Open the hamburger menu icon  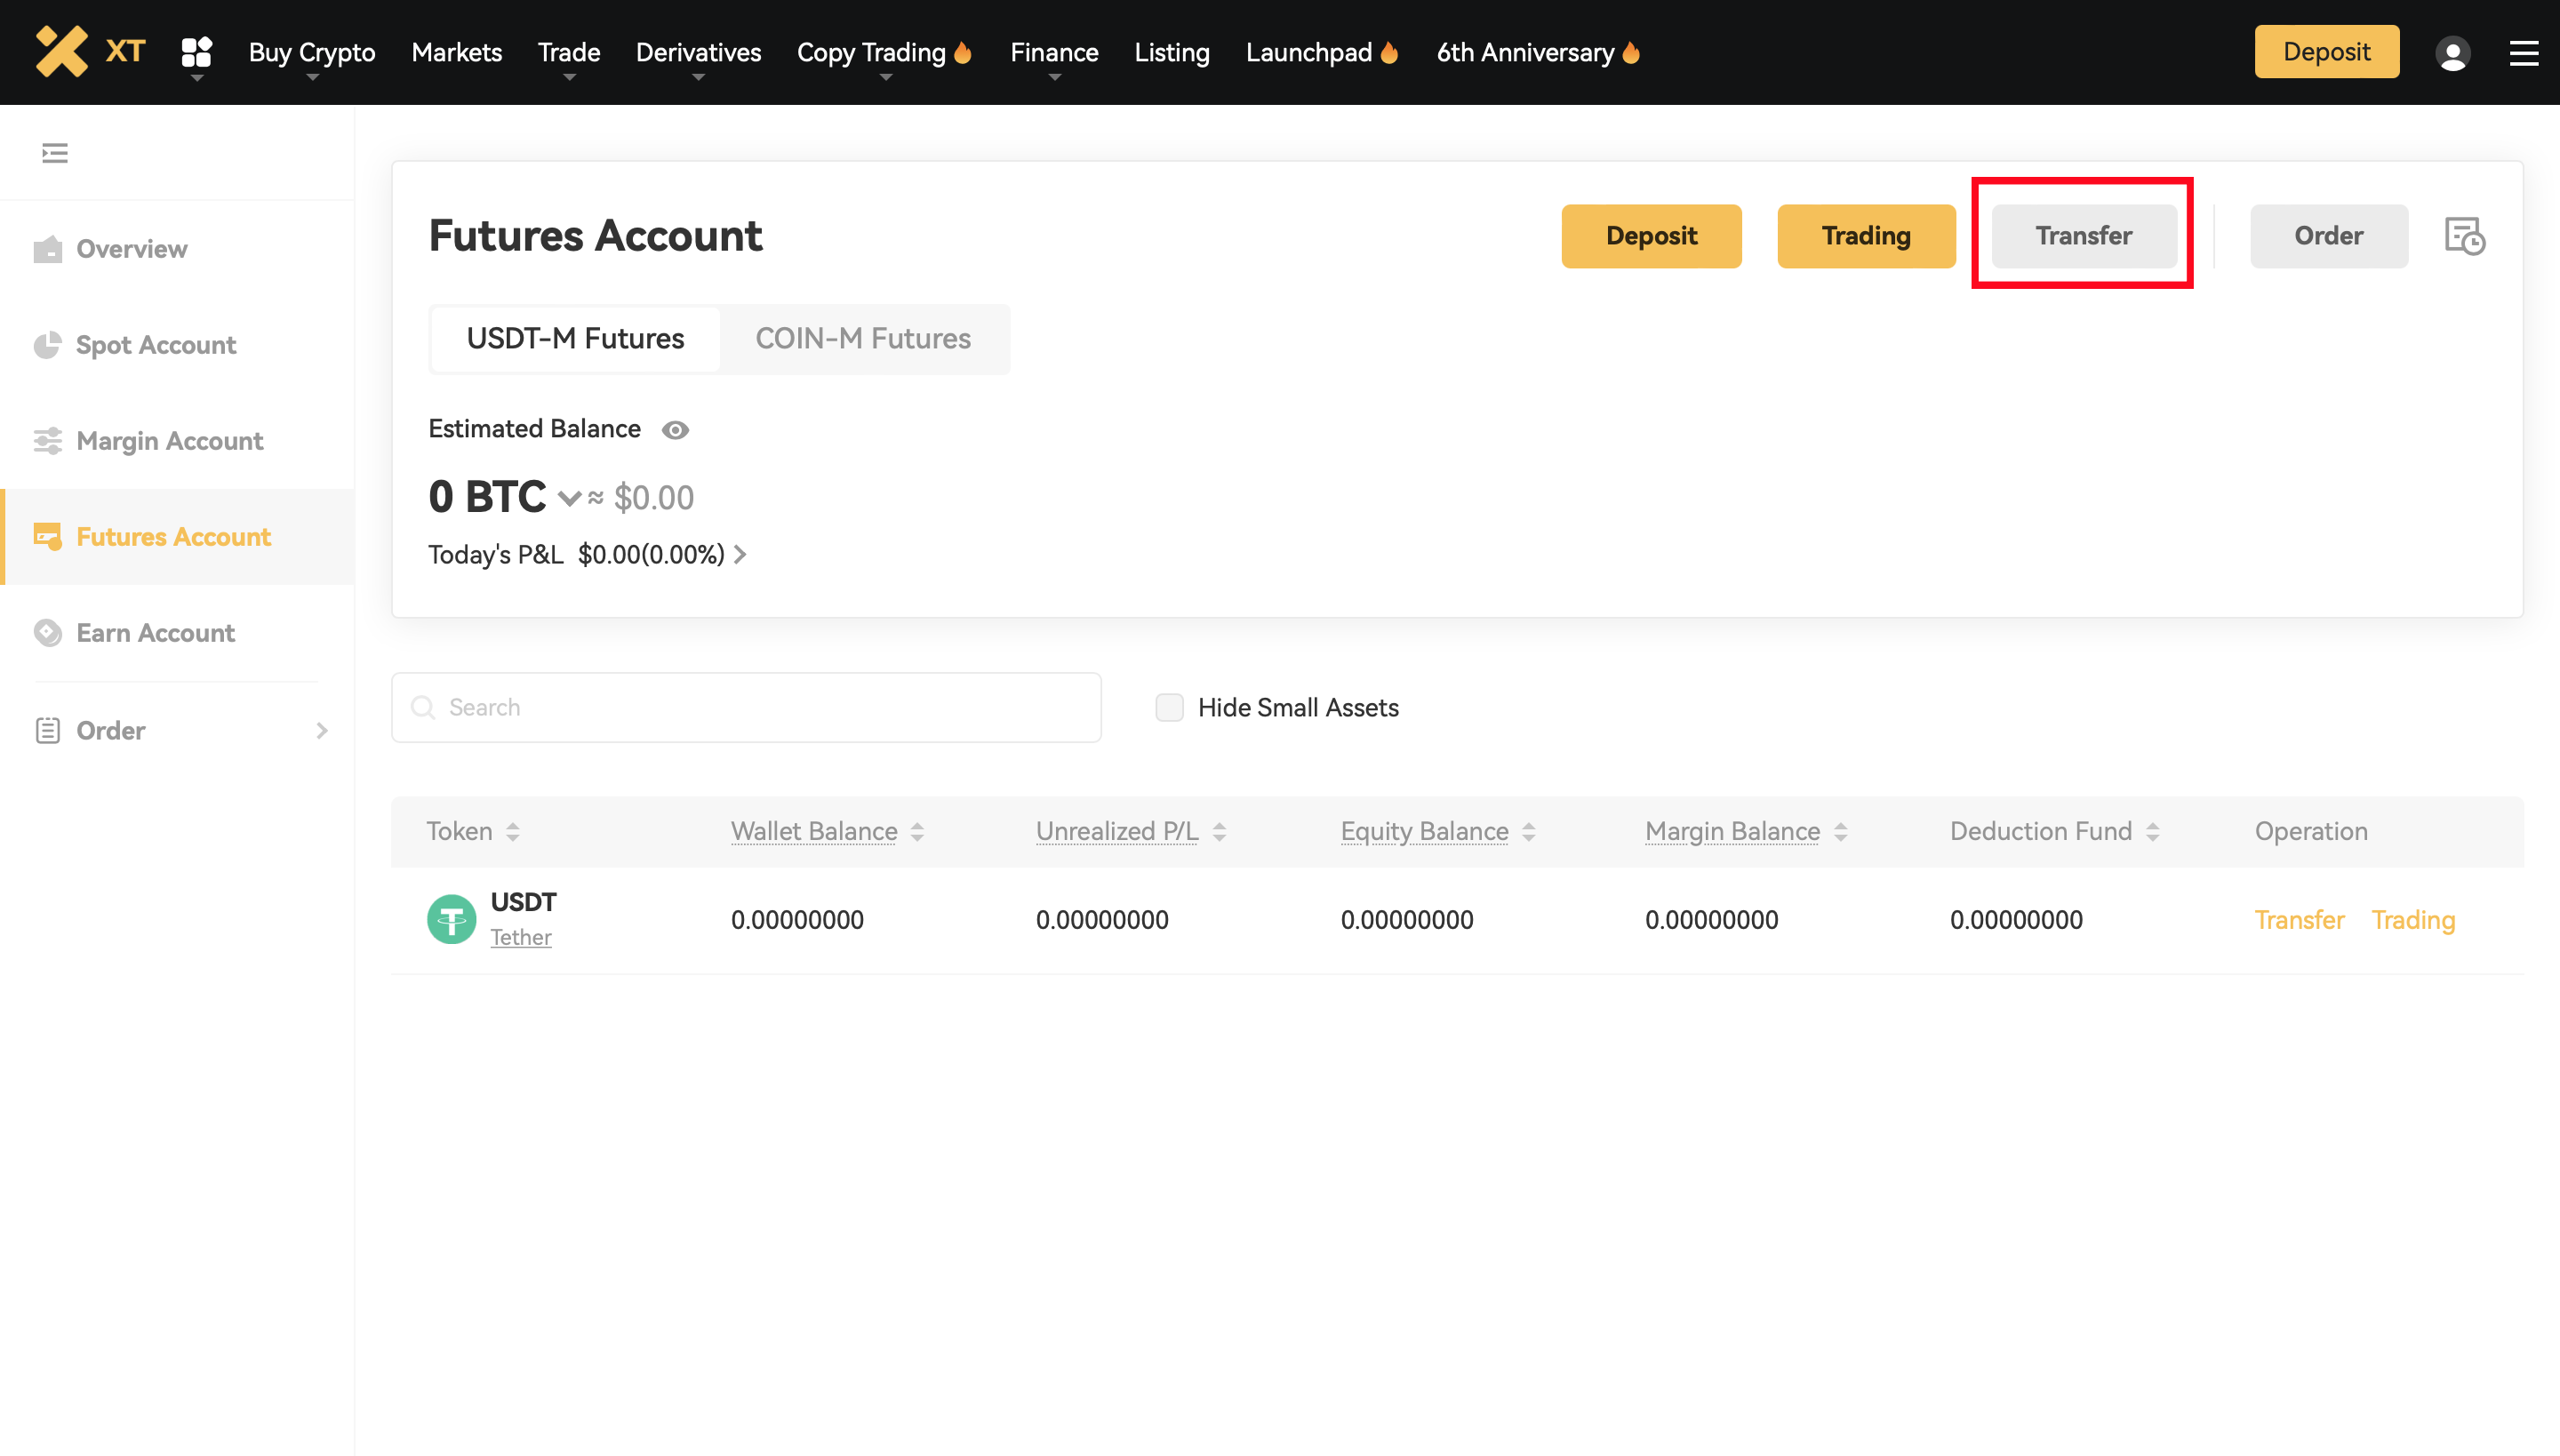2523,52
